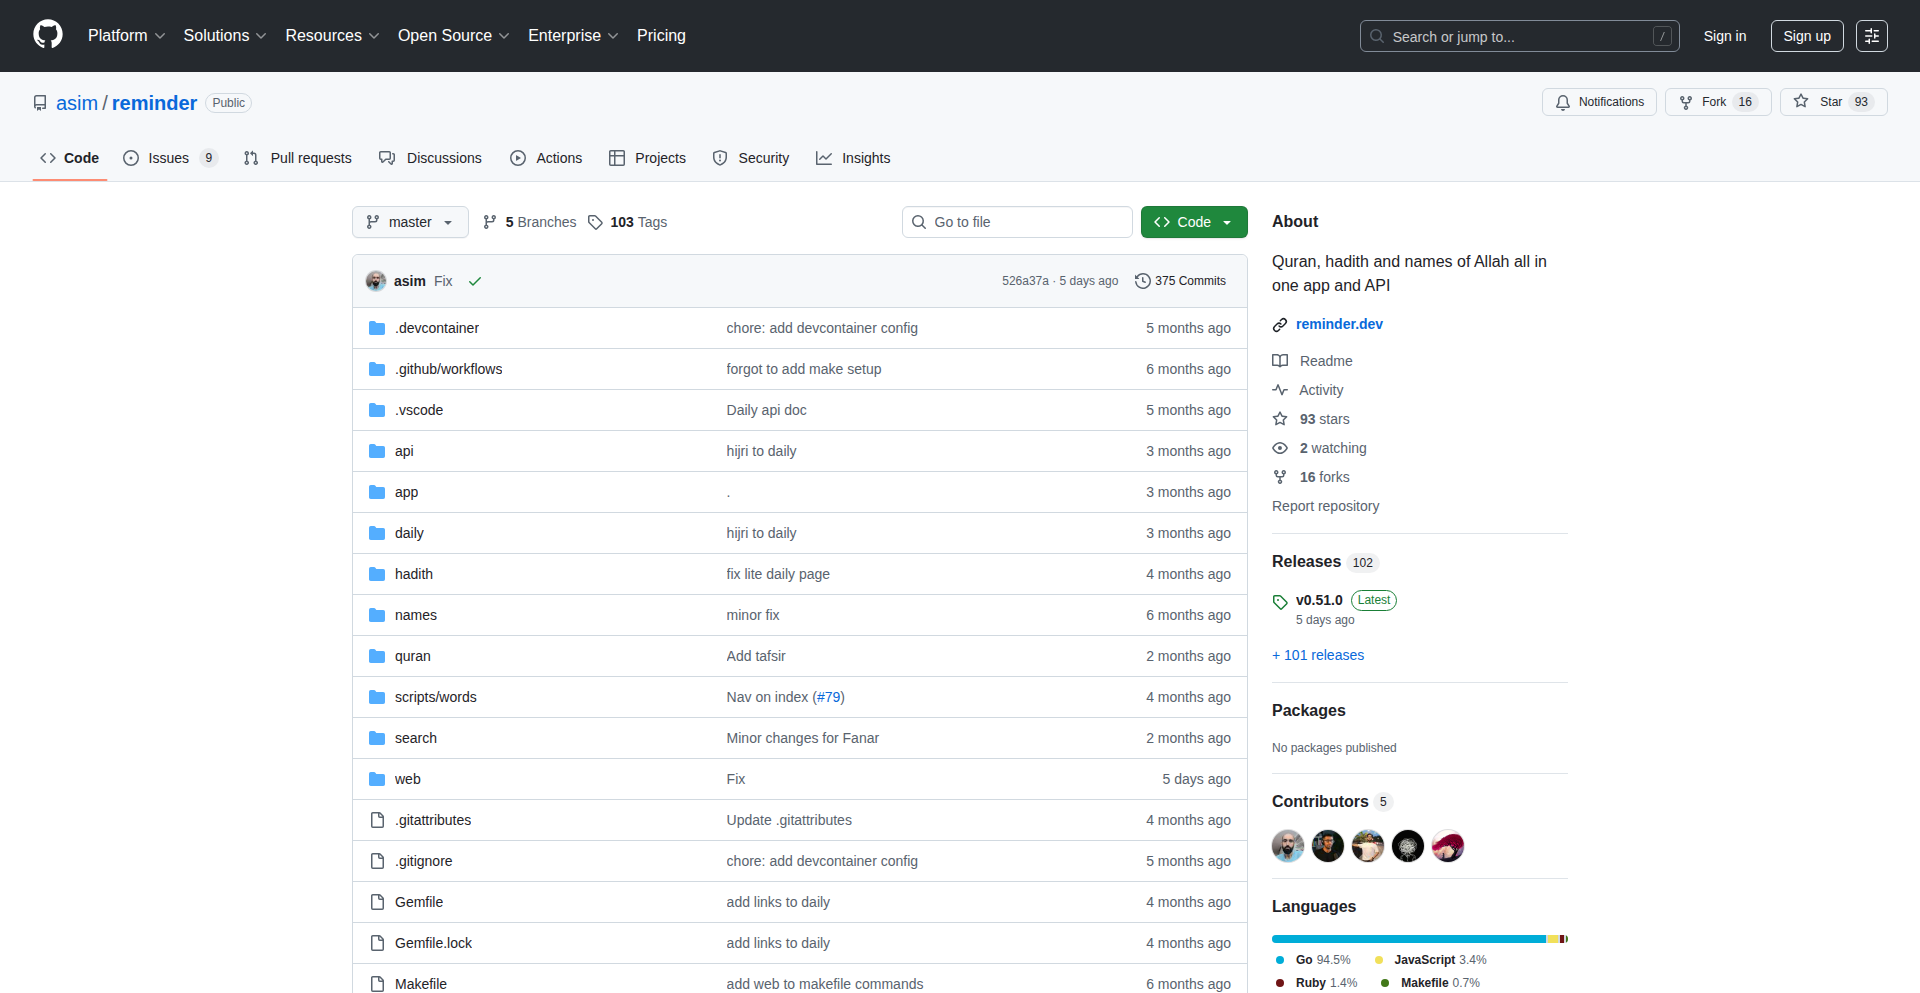This screenshot has width=1920, height=993.
Task: Switch to the Insights tab
Action: point(853,158)
